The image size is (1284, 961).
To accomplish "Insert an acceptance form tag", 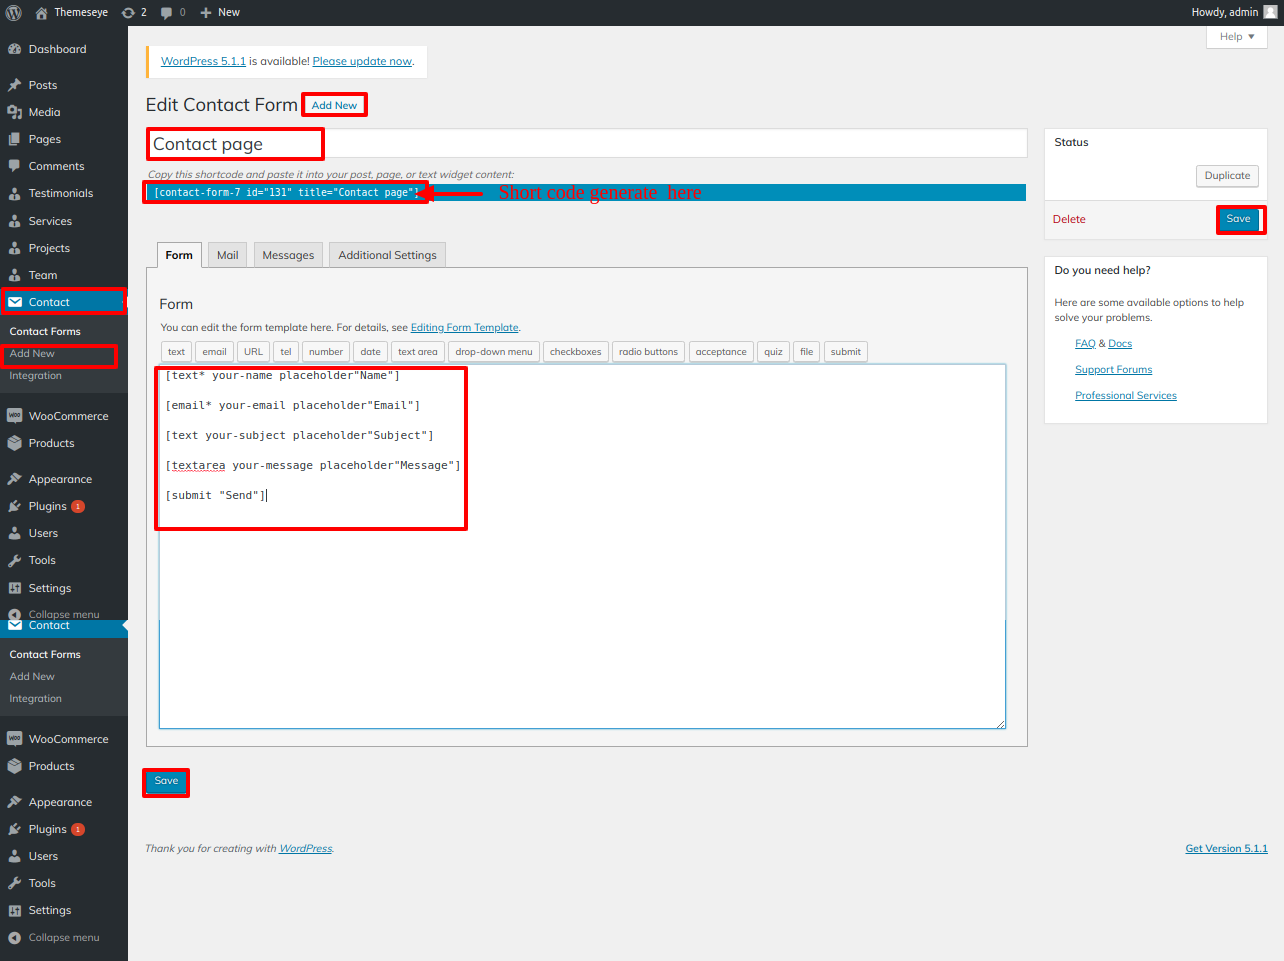I will pyautogui.click(x=720, y=352).
